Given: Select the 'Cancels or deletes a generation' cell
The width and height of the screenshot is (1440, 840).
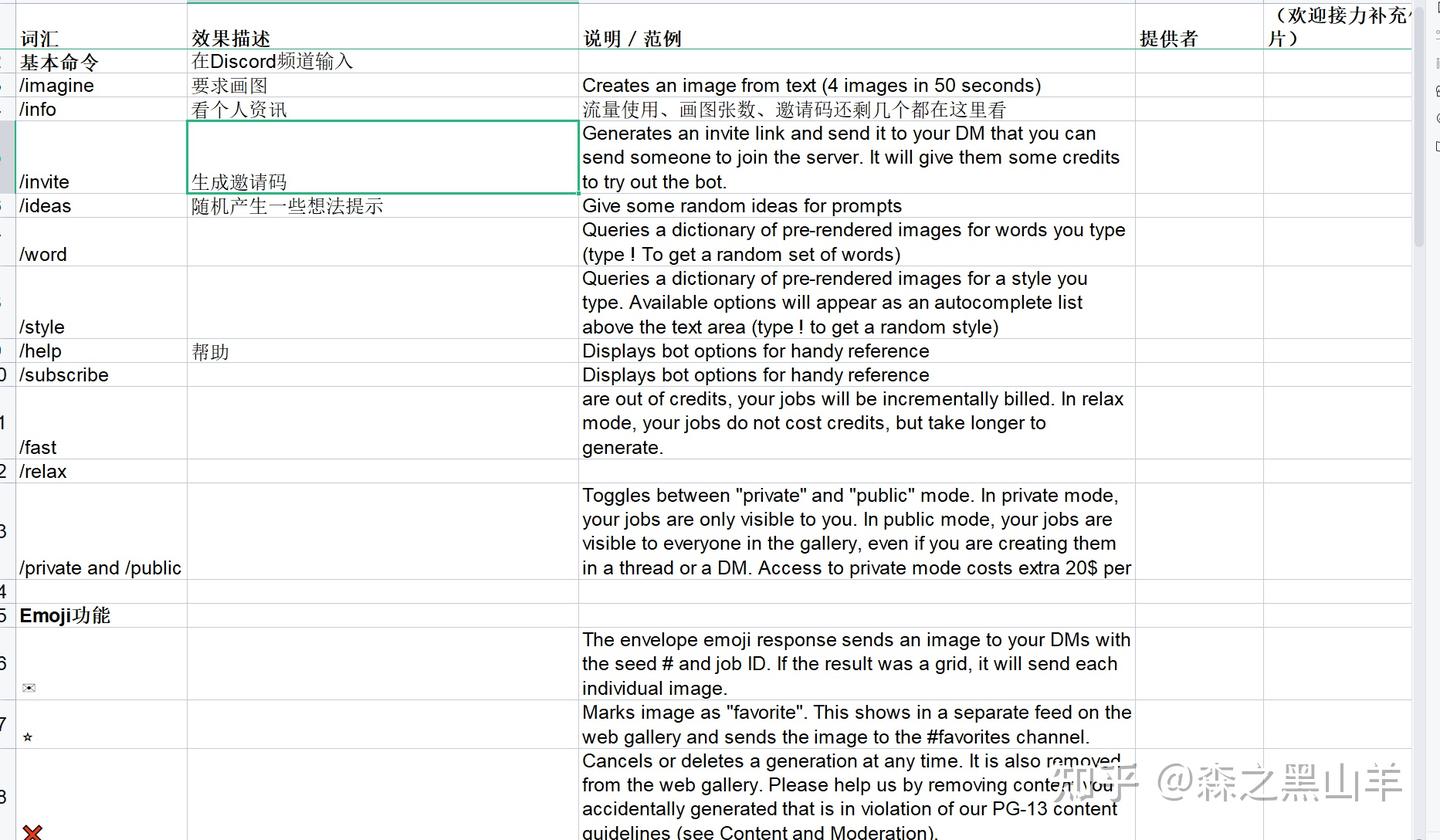Looking at the screenshot, I should pyautogui.click(x=857, y=795).
